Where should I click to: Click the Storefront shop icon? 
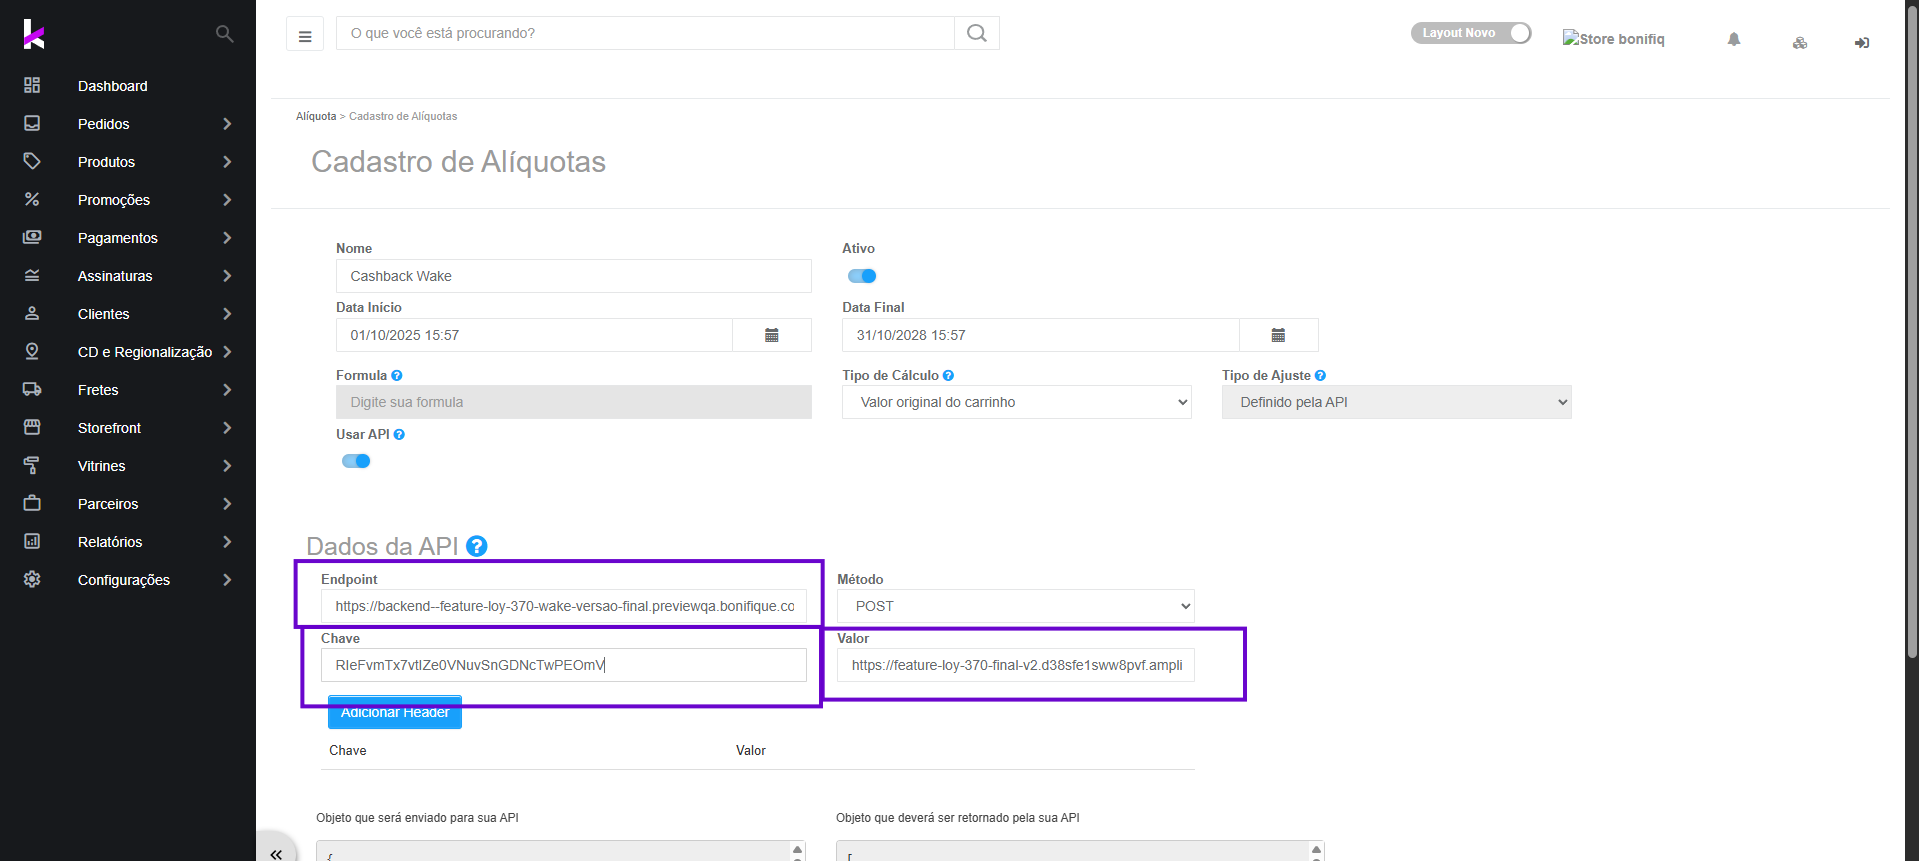32,428
